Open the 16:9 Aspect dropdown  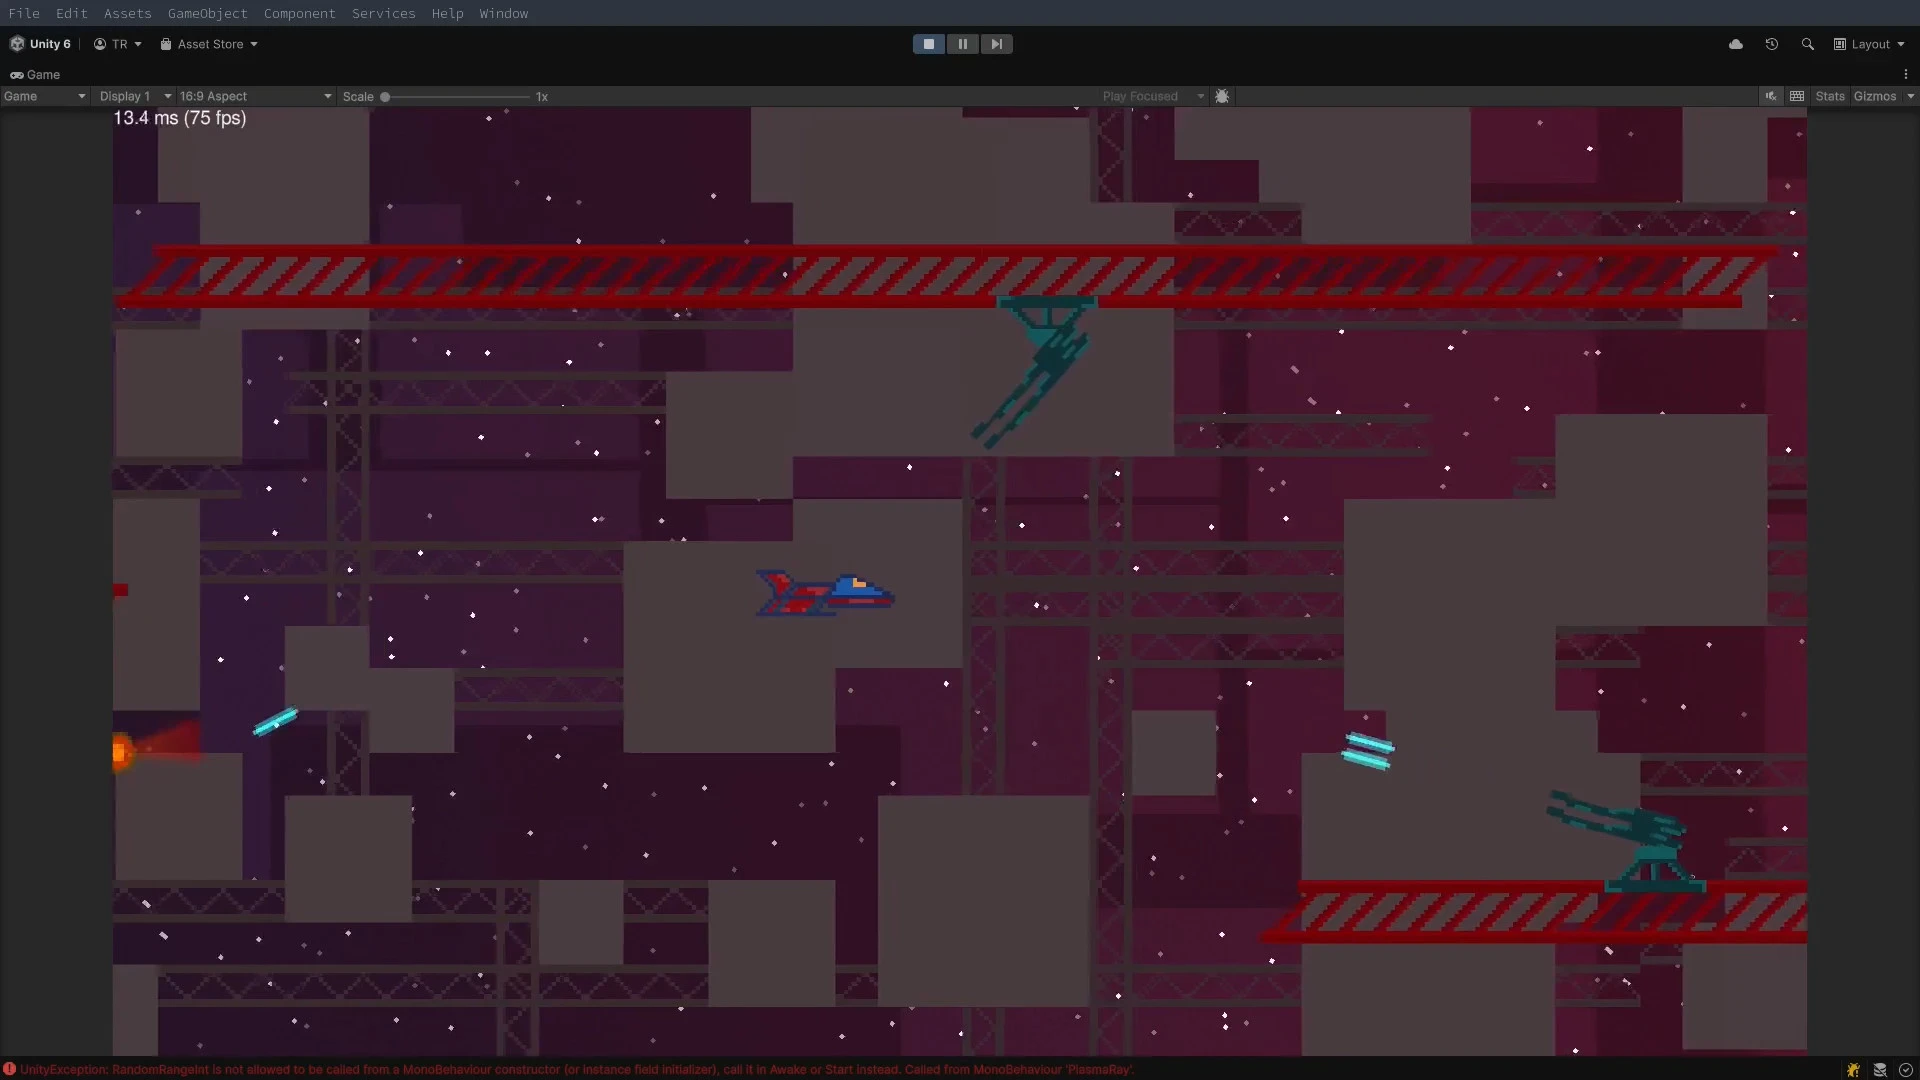click(253, 96)
